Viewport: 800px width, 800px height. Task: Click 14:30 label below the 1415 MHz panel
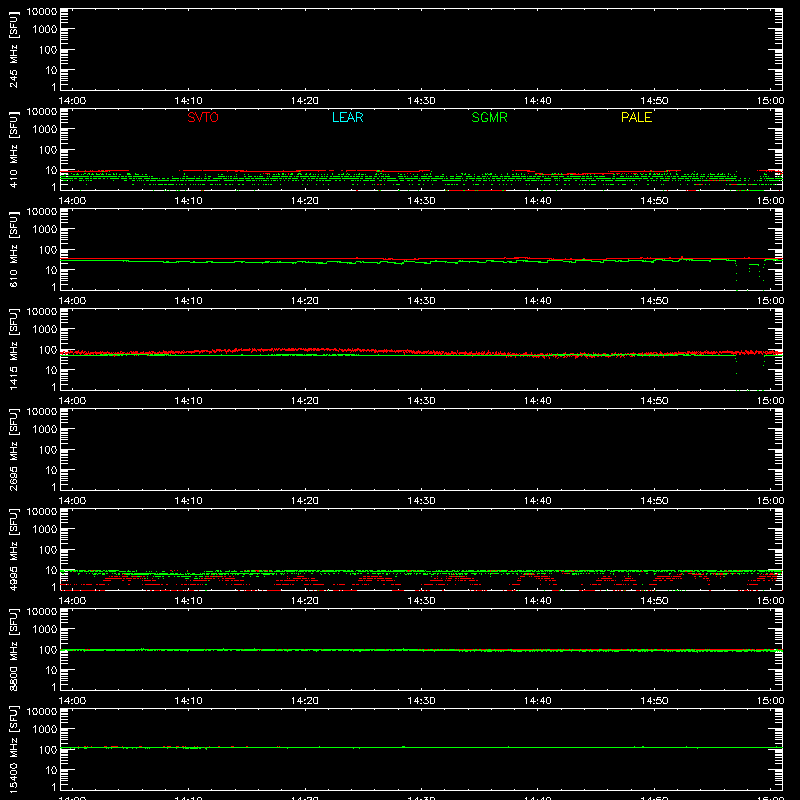(421, 401)
